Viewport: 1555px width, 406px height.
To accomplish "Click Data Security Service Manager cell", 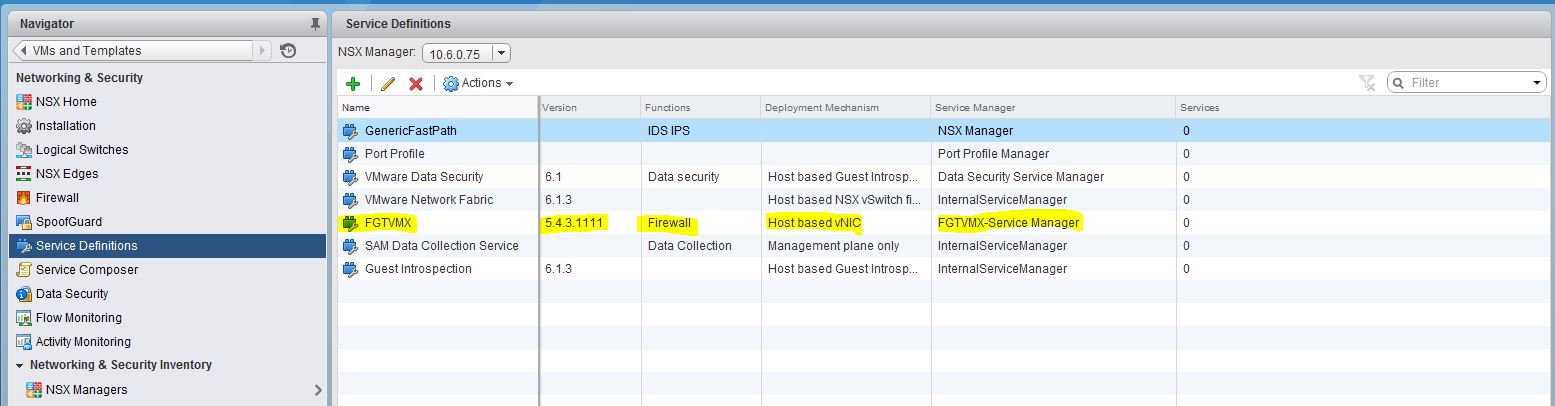I will (x=1021, y=177).
